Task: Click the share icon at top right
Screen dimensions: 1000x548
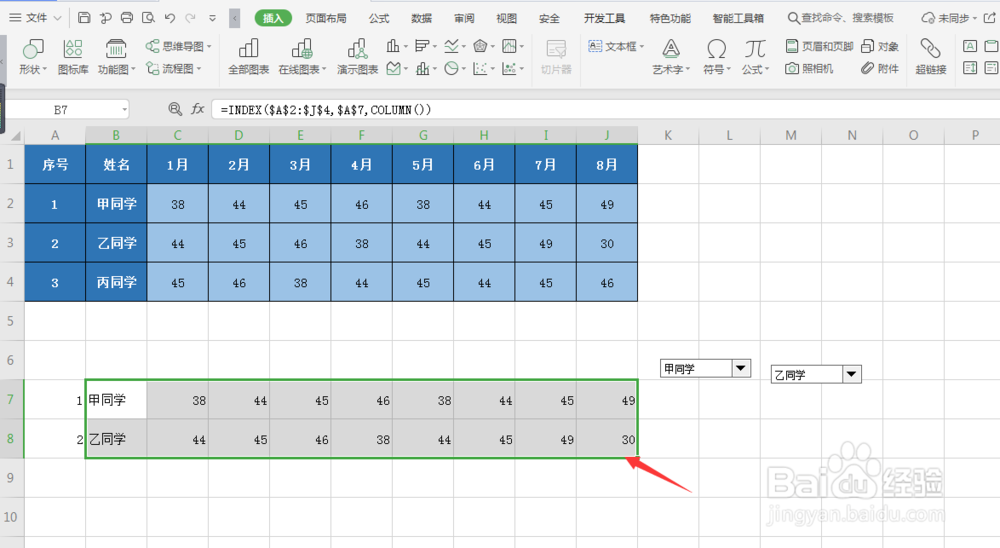Action: [x=990, y=18]
